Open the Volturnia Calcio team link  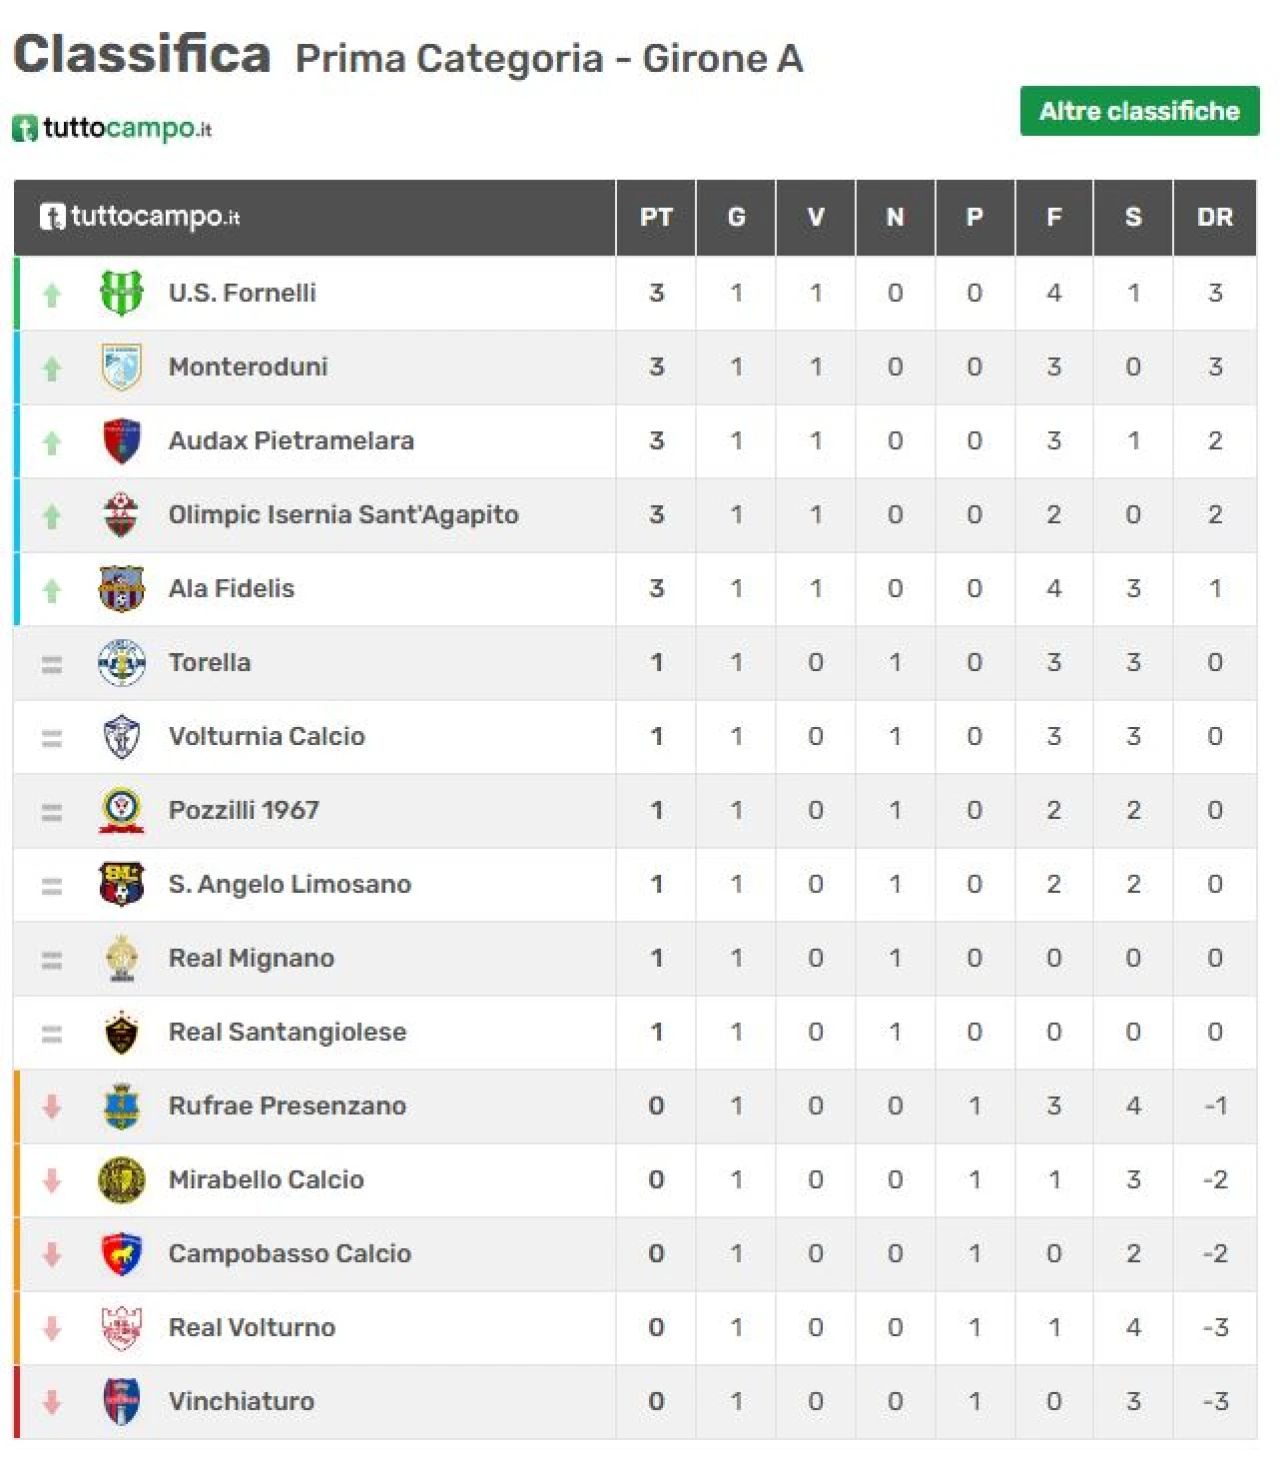[266, 737]
